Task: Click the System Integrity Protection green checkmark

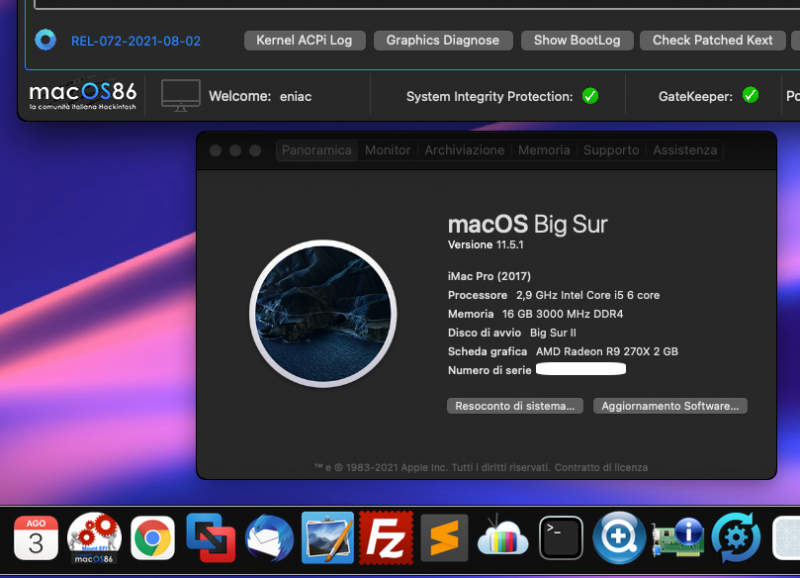Action: click(x=590, y=96)
